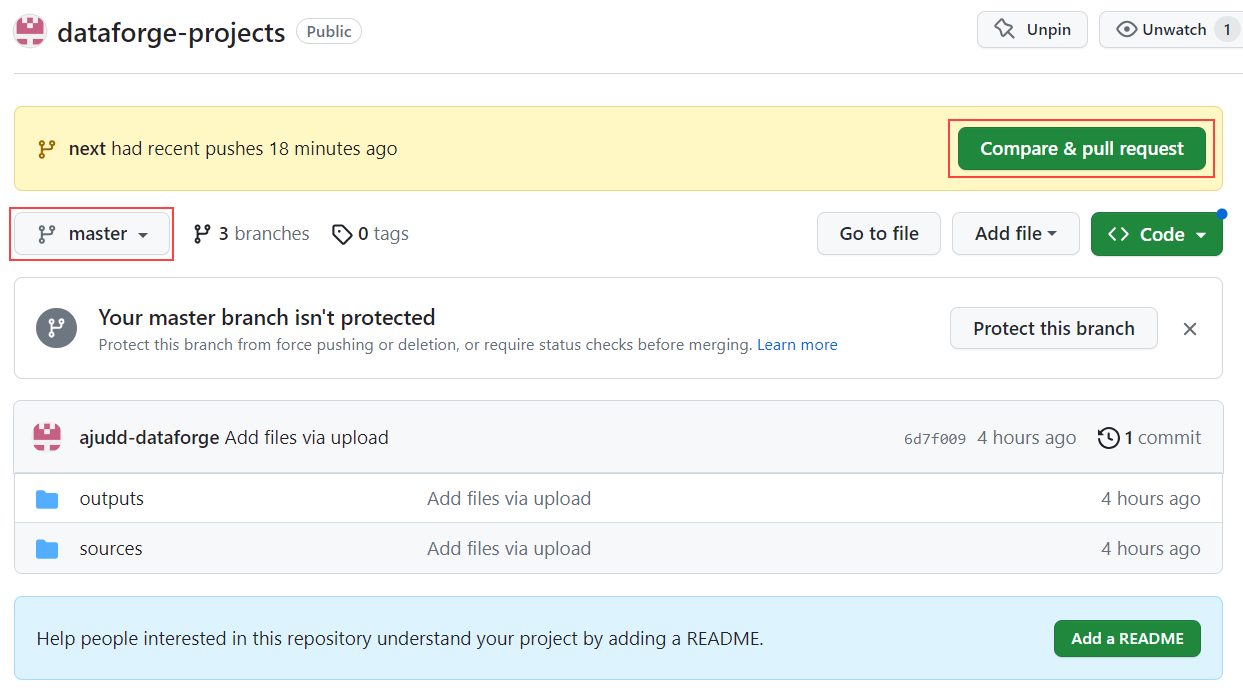Open the sources folder
Image resolution: width=1243 pixels, height=691 pixels.
tap(111, 549)
